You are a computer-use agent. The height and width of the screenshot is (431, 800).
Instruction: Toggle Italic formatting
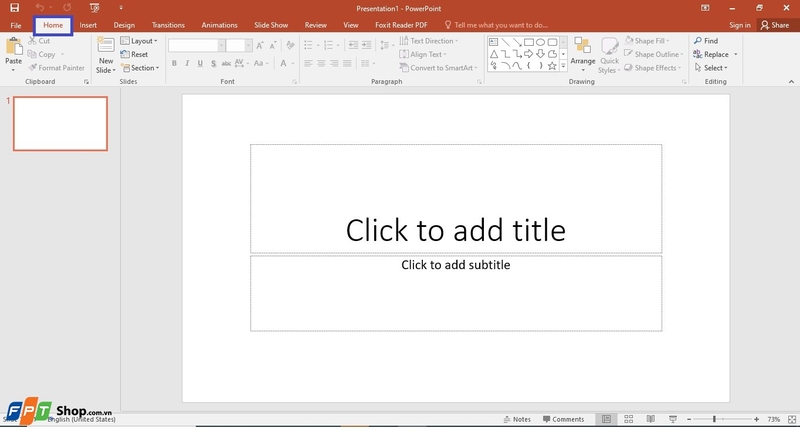(187, 63)
